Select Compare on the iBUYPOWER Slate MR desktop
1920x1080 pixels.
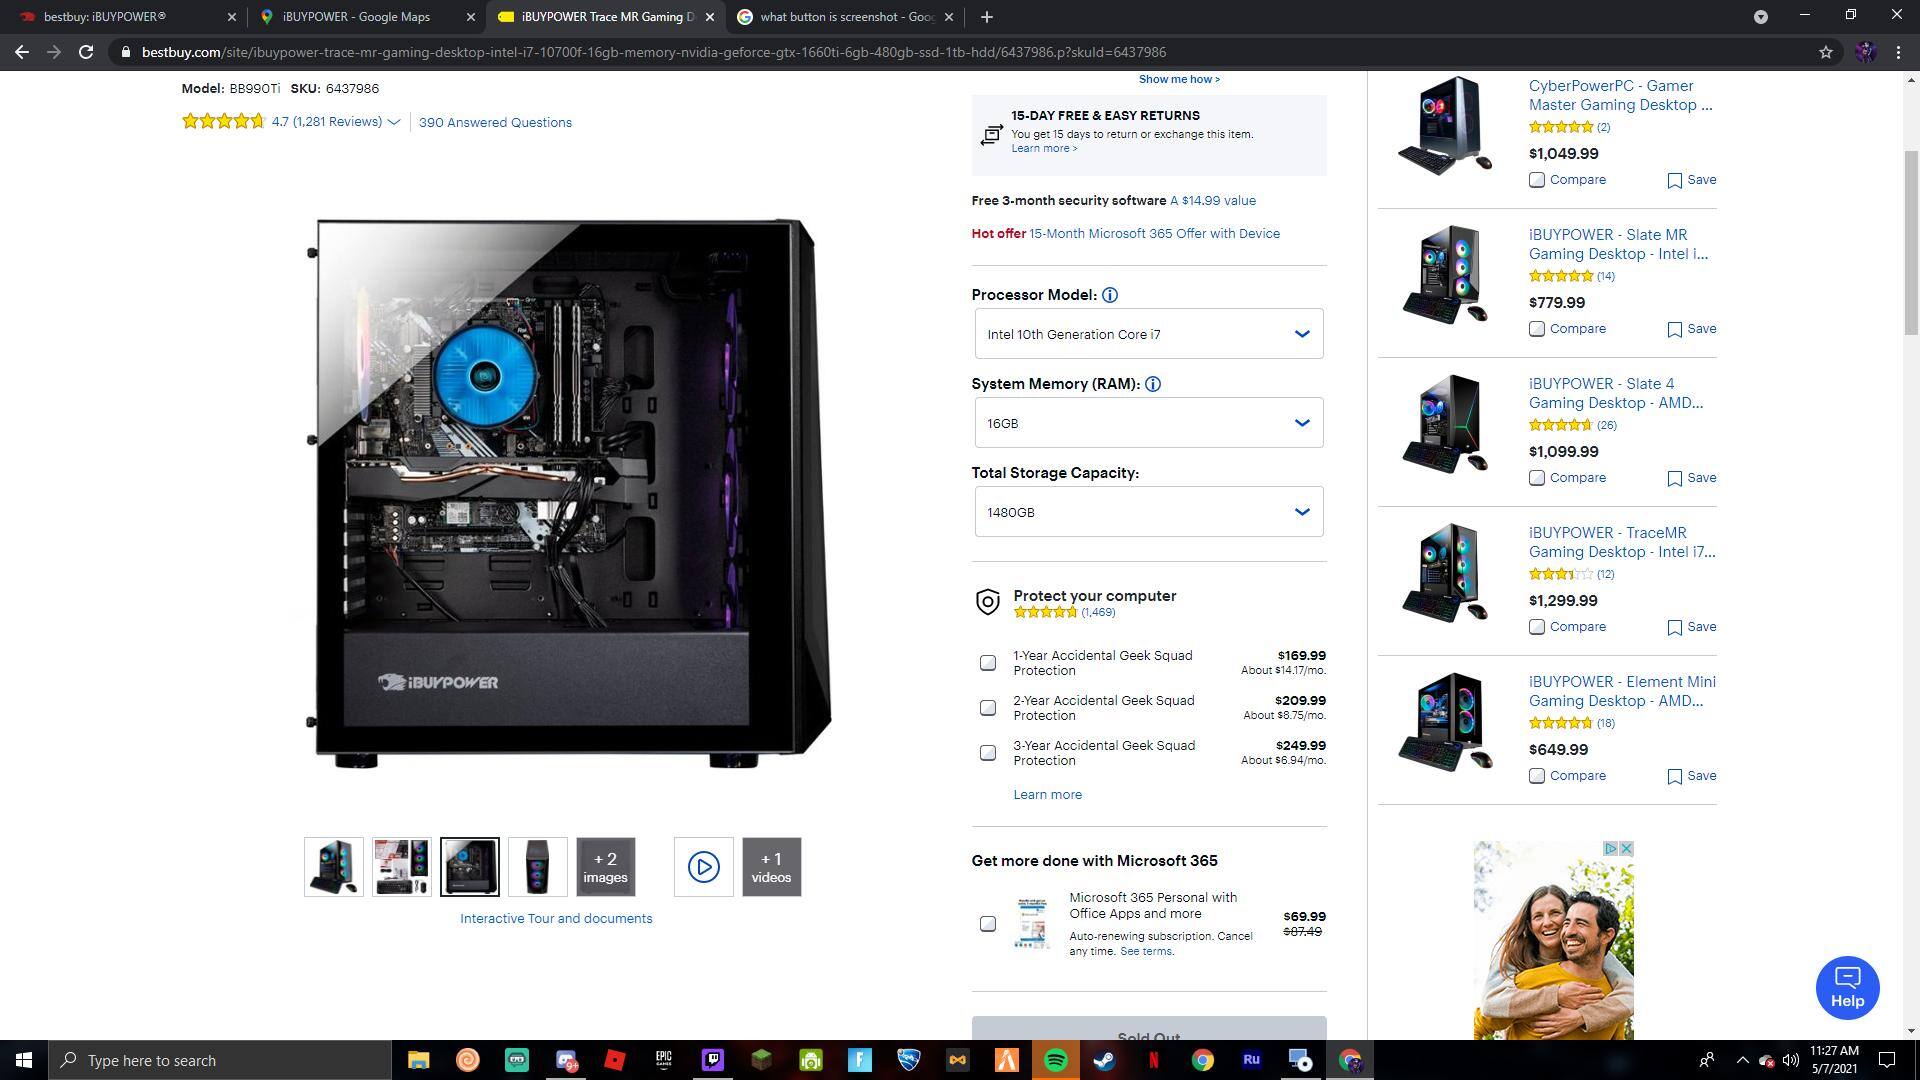click(1537, 328)
